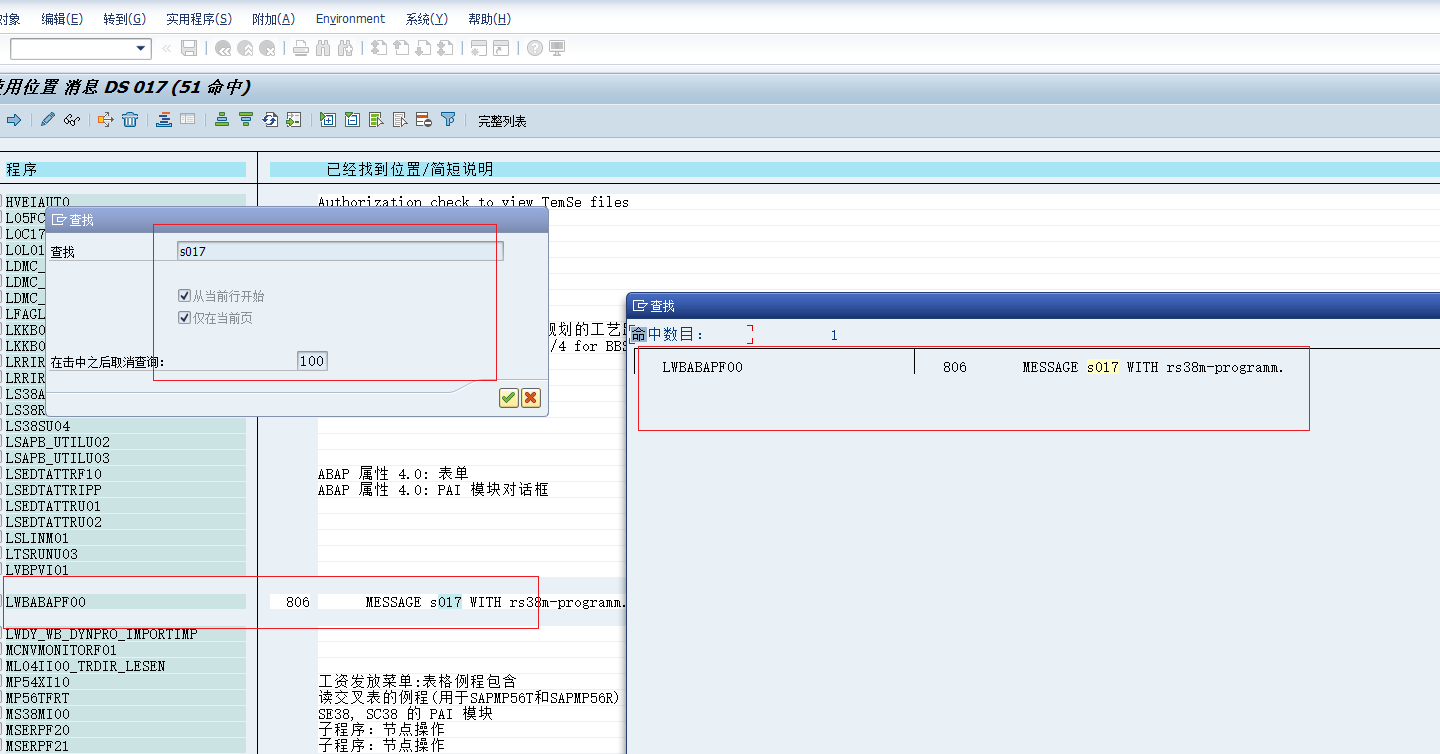
Task: Go to previous page icon
Action: tap(401, 48)
